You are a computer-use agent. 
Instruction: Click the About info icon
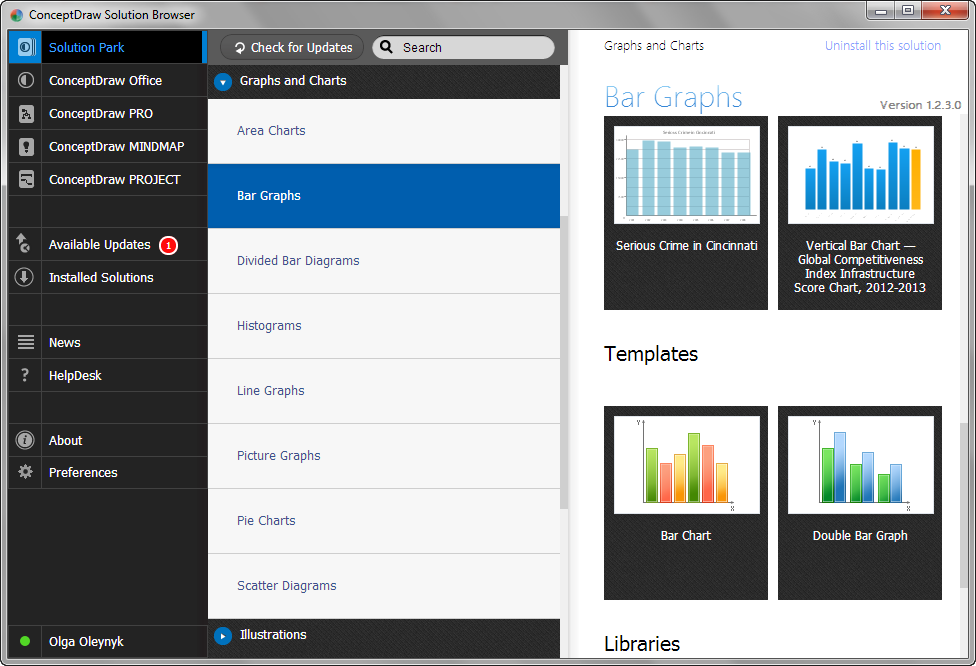pyautogui.click(x=25, y=440)
